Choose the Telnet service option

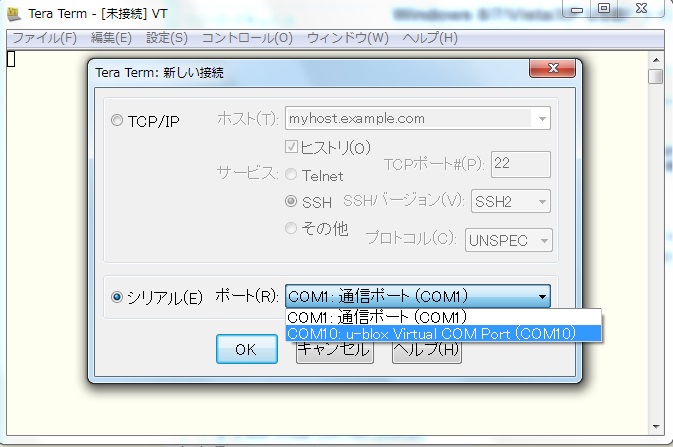pos(291,174)
